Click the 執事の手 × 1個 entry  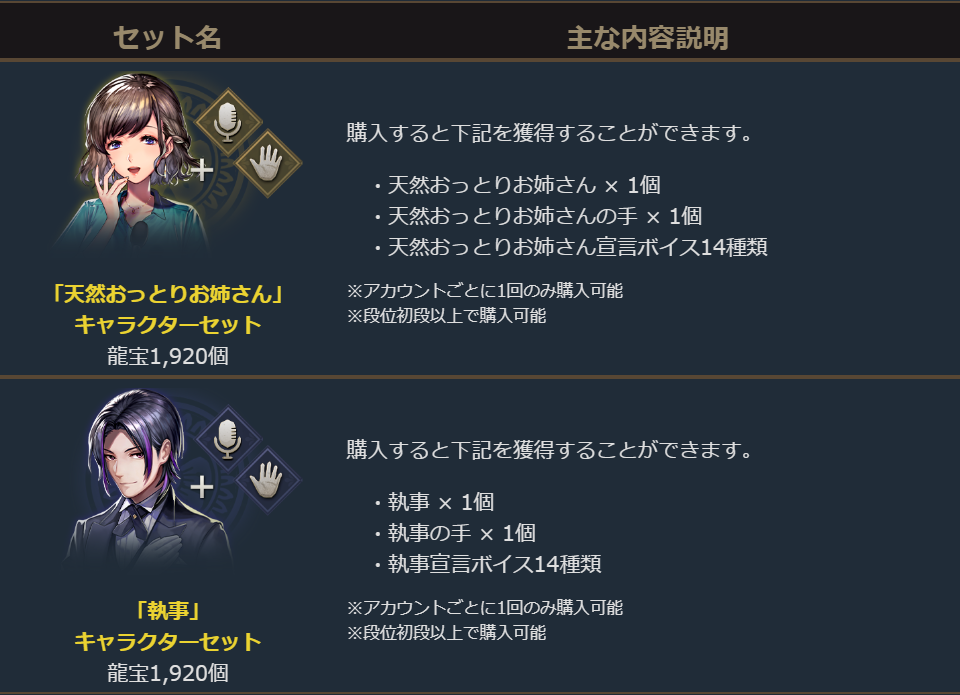pos(461,533)
